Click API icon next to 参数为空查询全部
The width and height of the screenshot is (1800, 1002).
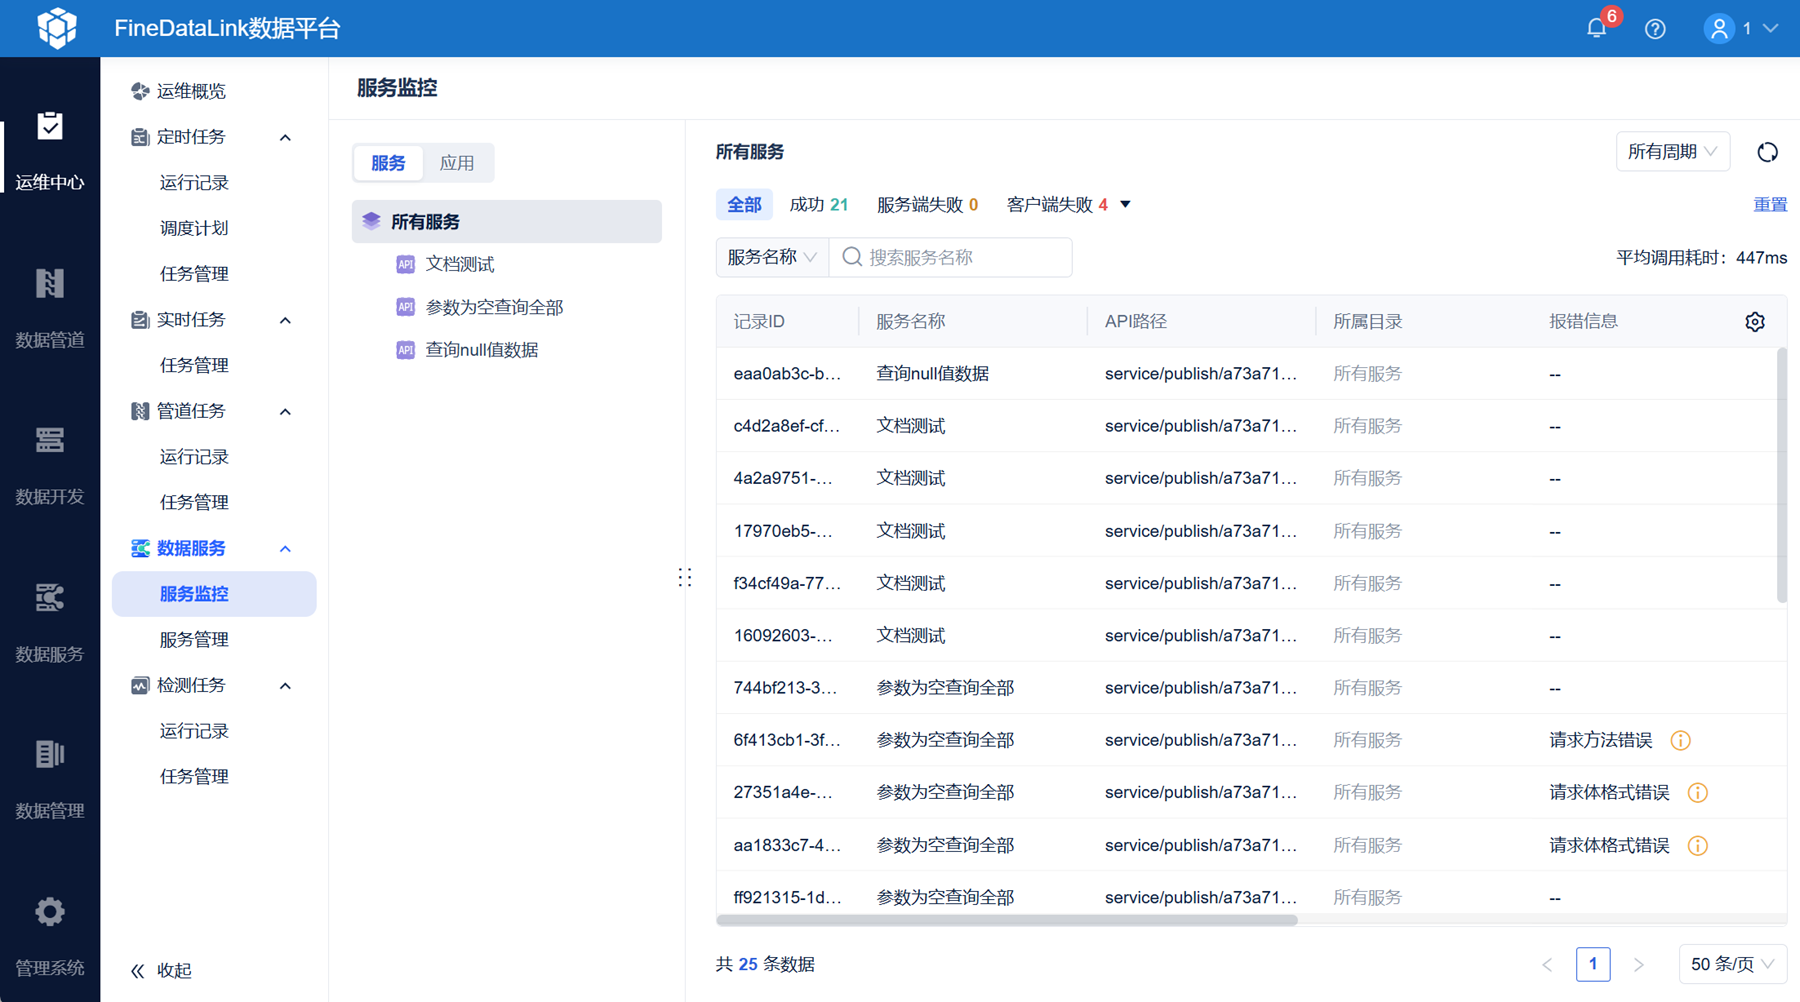405,307
